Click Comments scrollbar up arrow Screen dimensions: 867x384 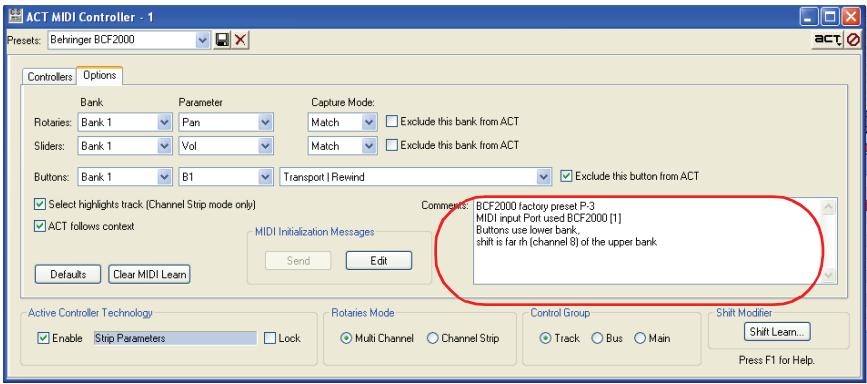[x=829, y=206]
